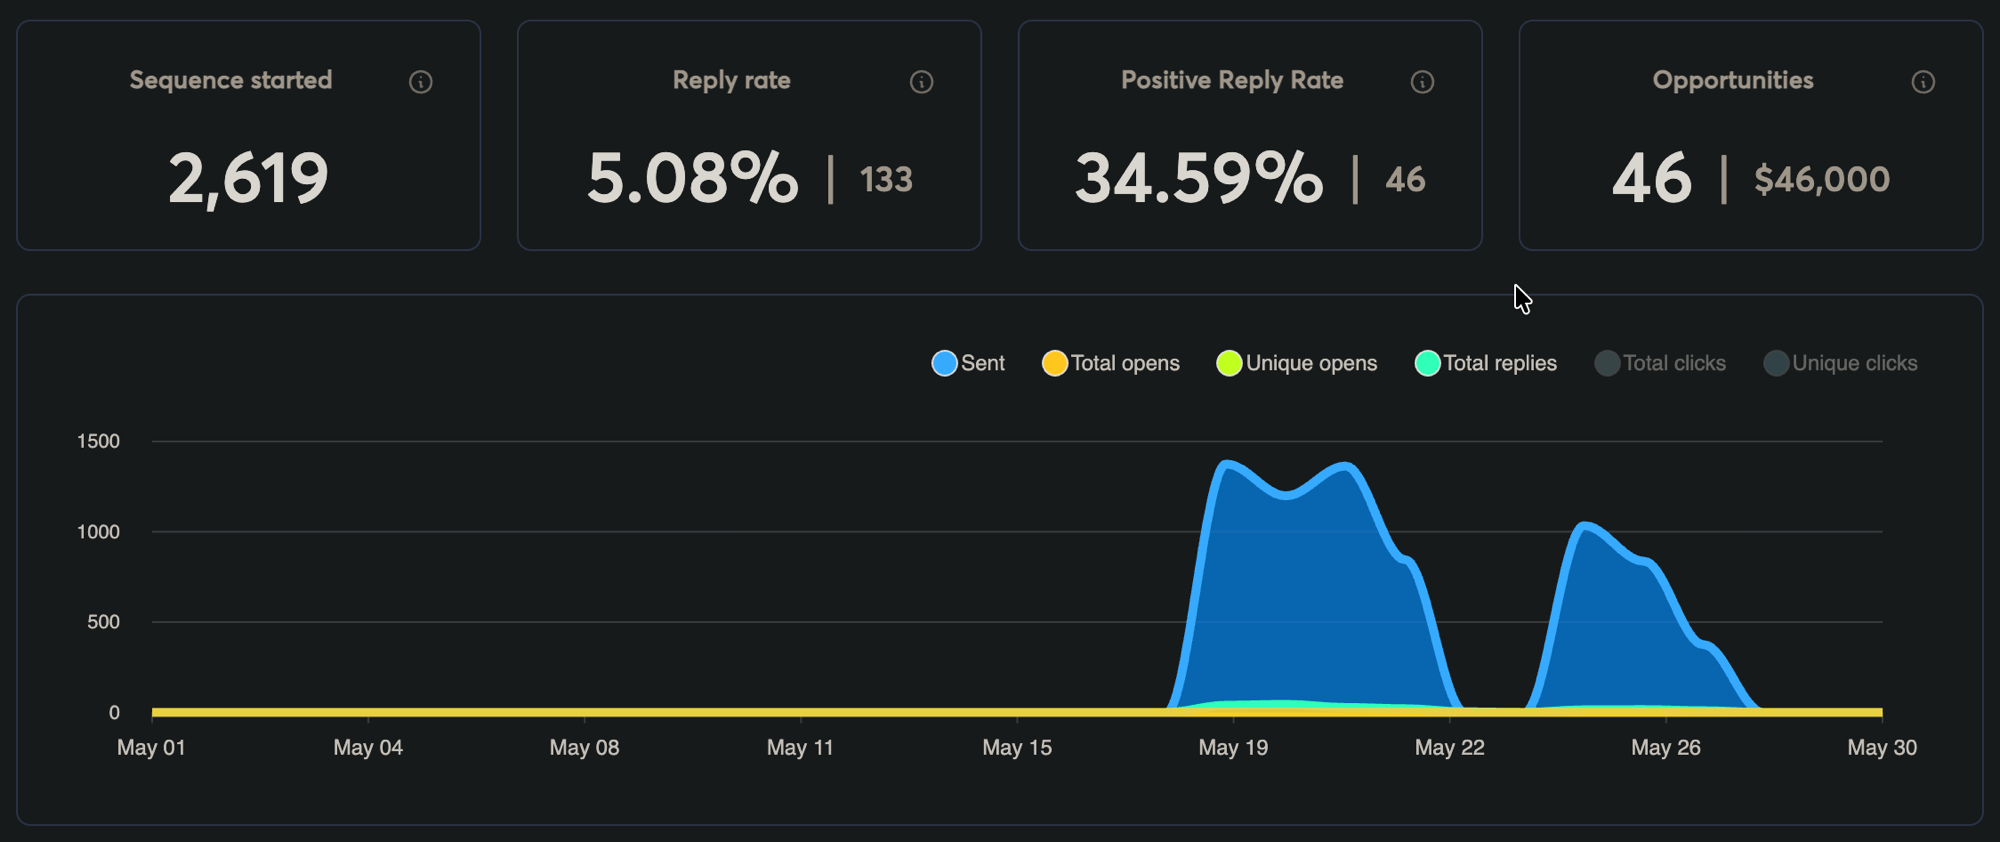2000x842 pixels.
Task: Click the Positive Reply Rate card title
Action: point(1232,80)
